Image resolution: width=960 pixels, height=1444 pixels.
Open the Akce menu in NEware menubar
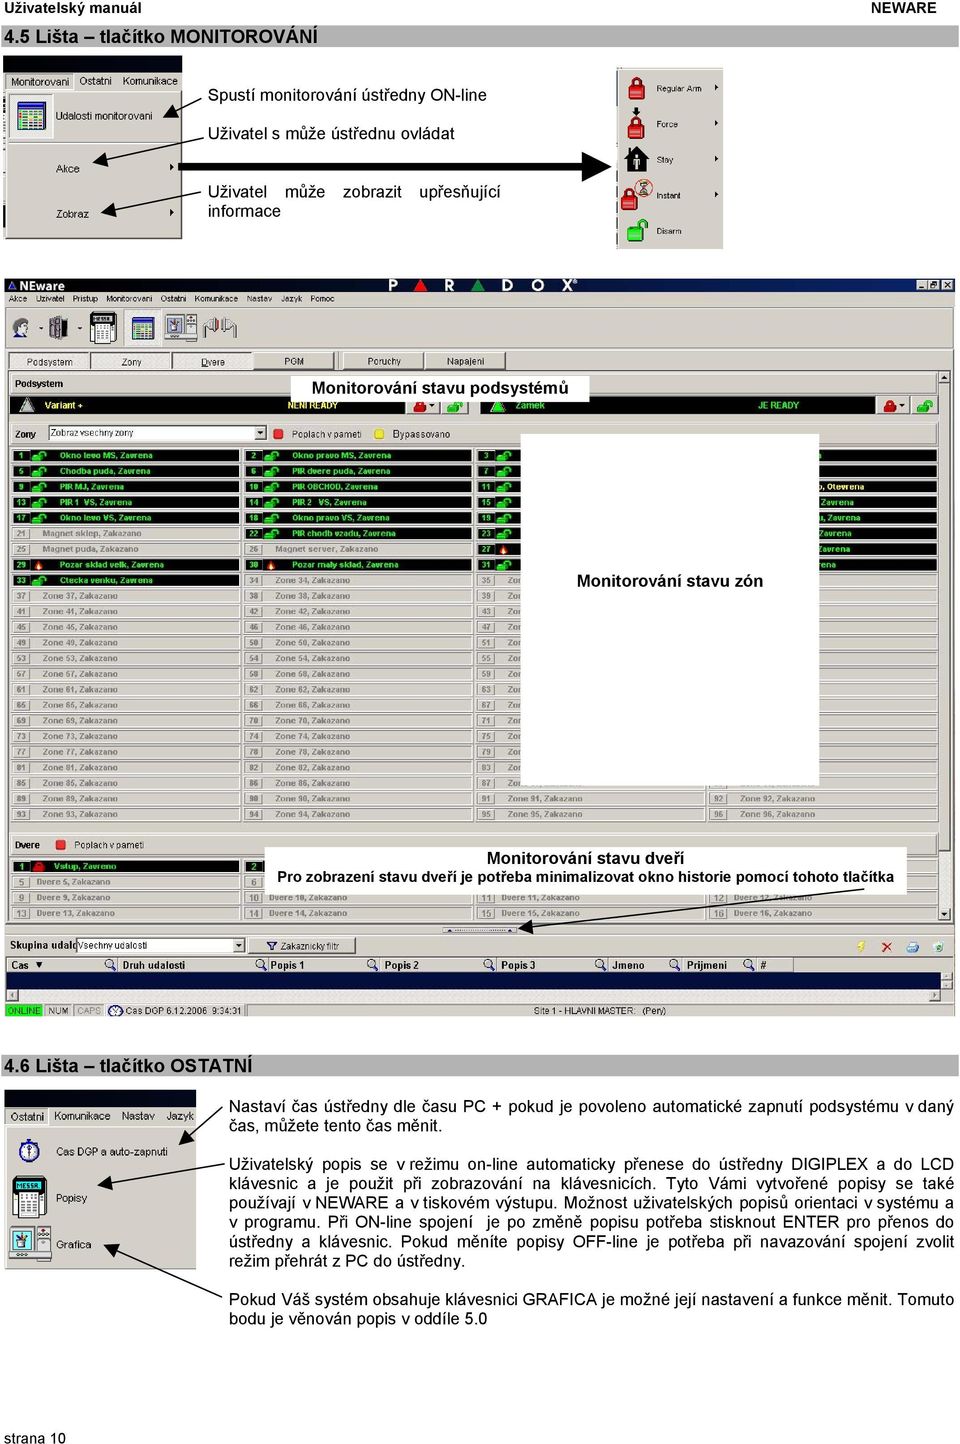pyautogui.click(x=18, y=299)
